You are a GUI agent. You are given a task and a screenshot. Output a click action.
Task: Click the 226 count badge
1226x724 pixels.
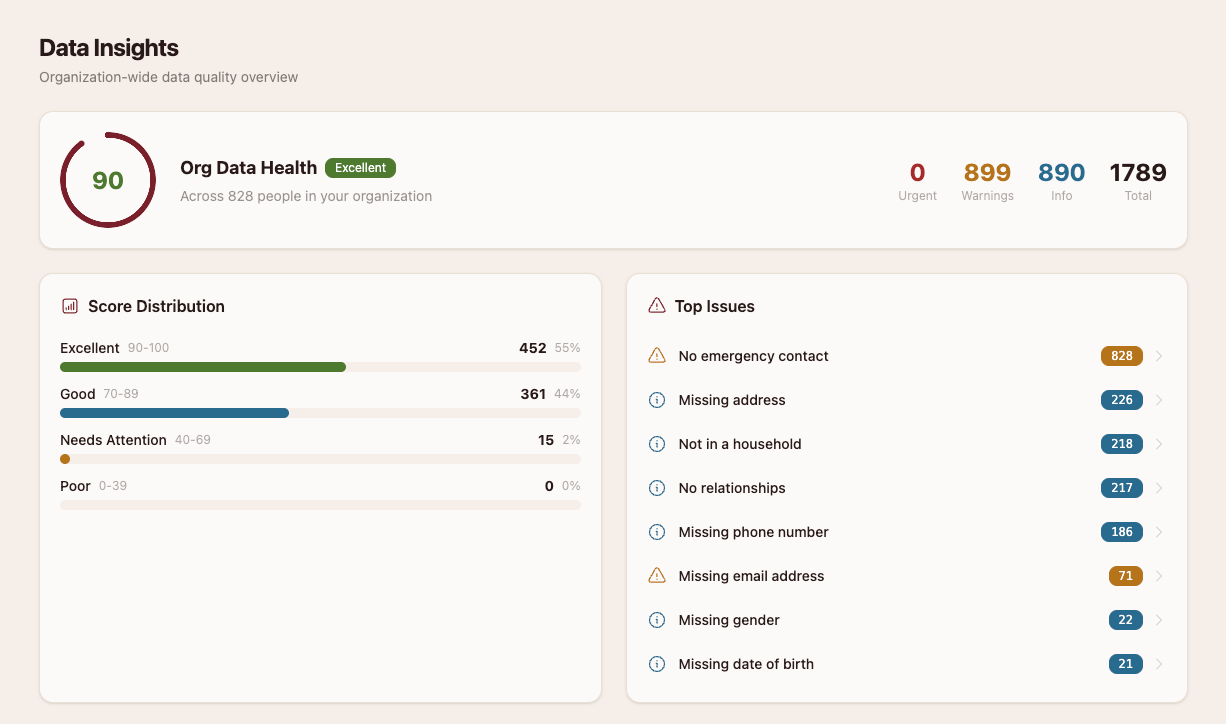(x=1122, y=400)
